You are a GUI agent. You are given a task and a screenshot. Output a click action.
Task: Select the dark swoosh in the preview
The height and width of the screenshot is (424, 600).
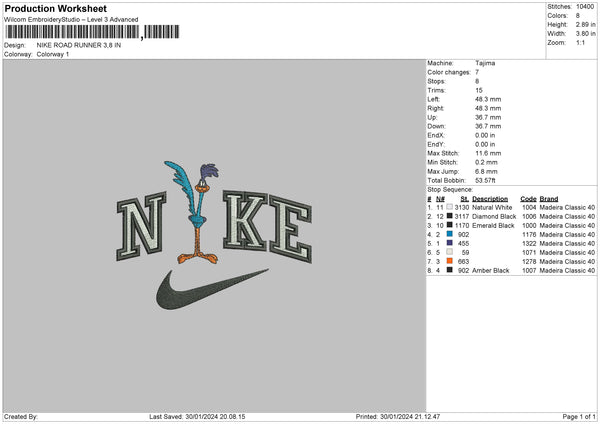[x=212, y=290]
